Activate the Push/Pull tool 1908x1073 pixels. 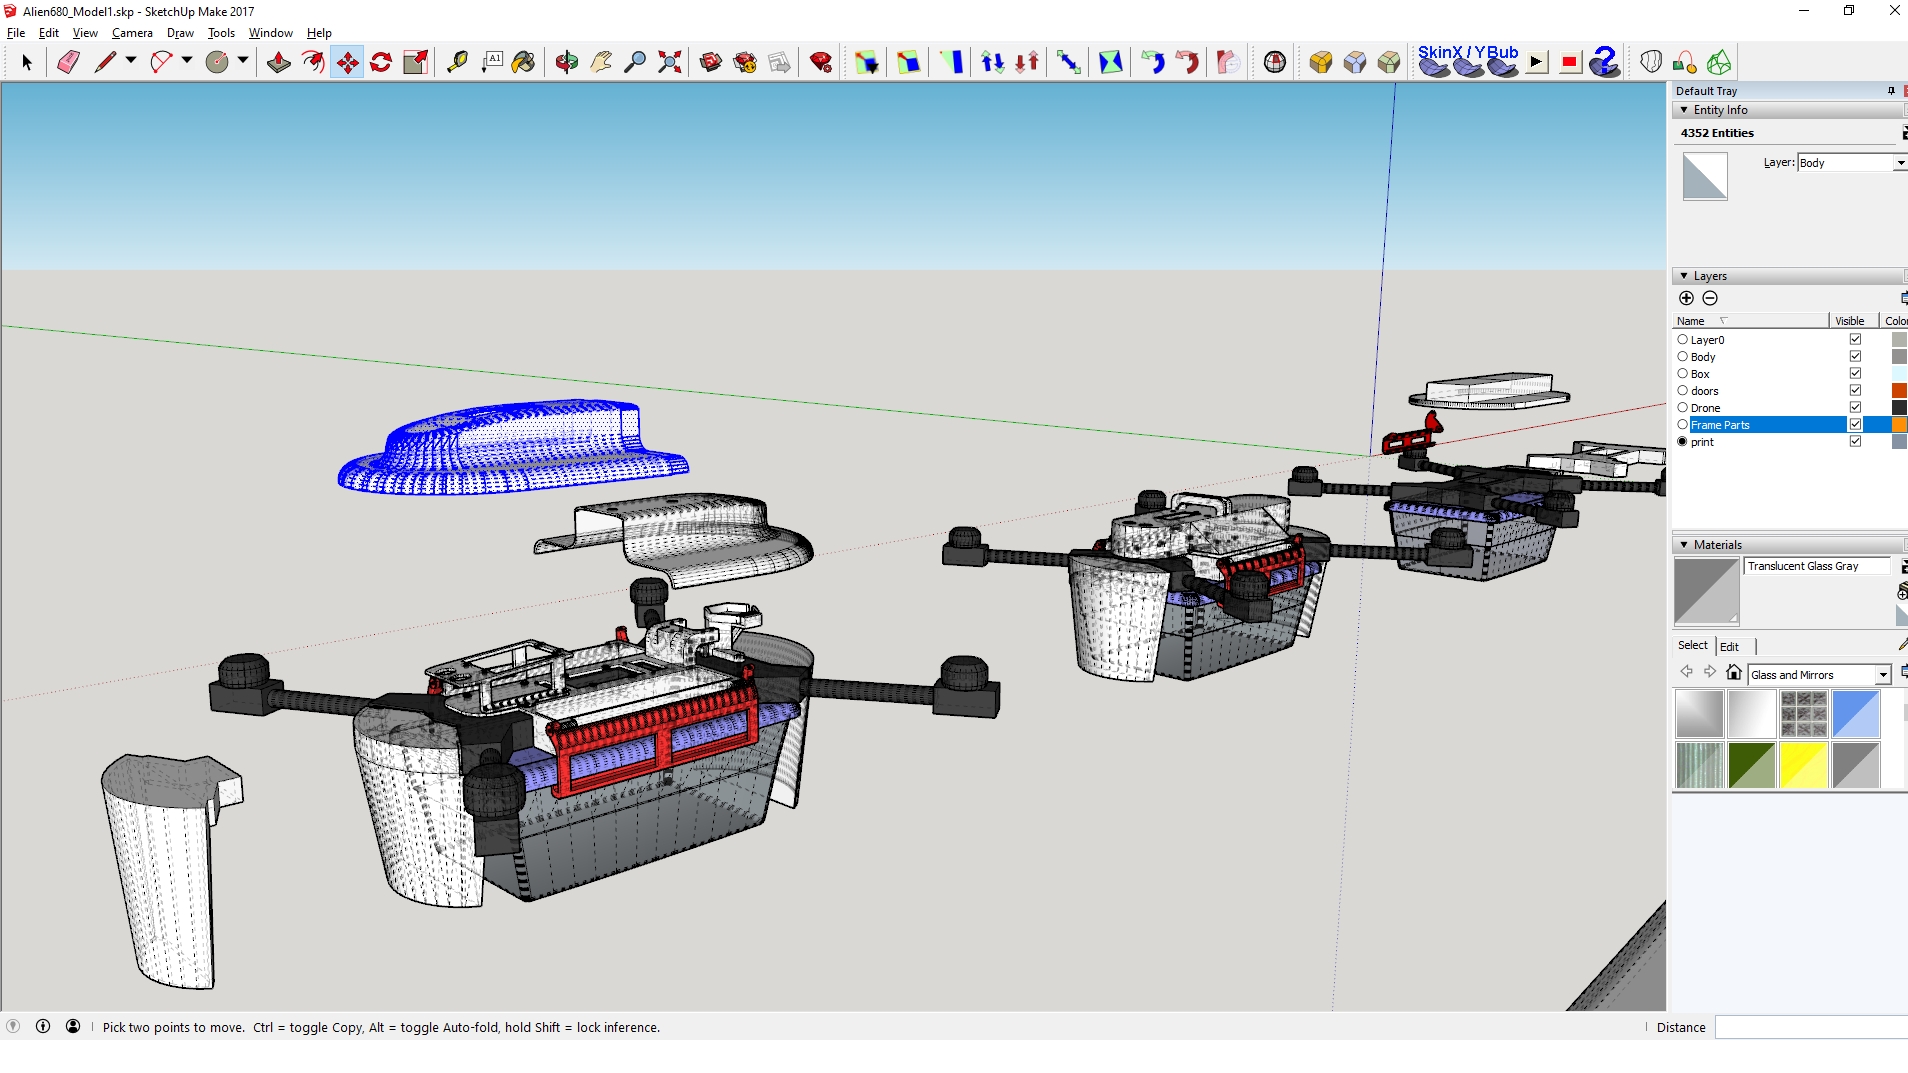click(278, 62)
